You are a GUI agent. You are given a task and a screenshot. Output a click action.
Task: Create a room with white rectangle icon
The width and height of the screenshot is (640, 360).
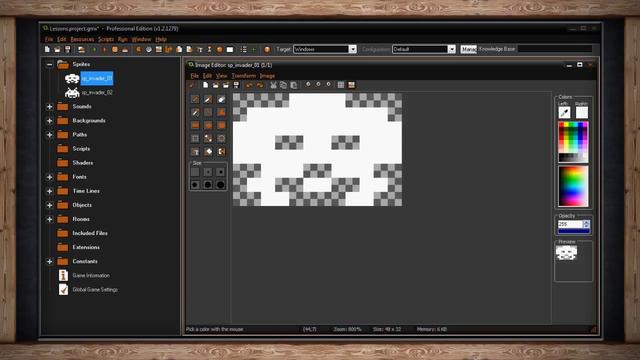click(230, 49)
